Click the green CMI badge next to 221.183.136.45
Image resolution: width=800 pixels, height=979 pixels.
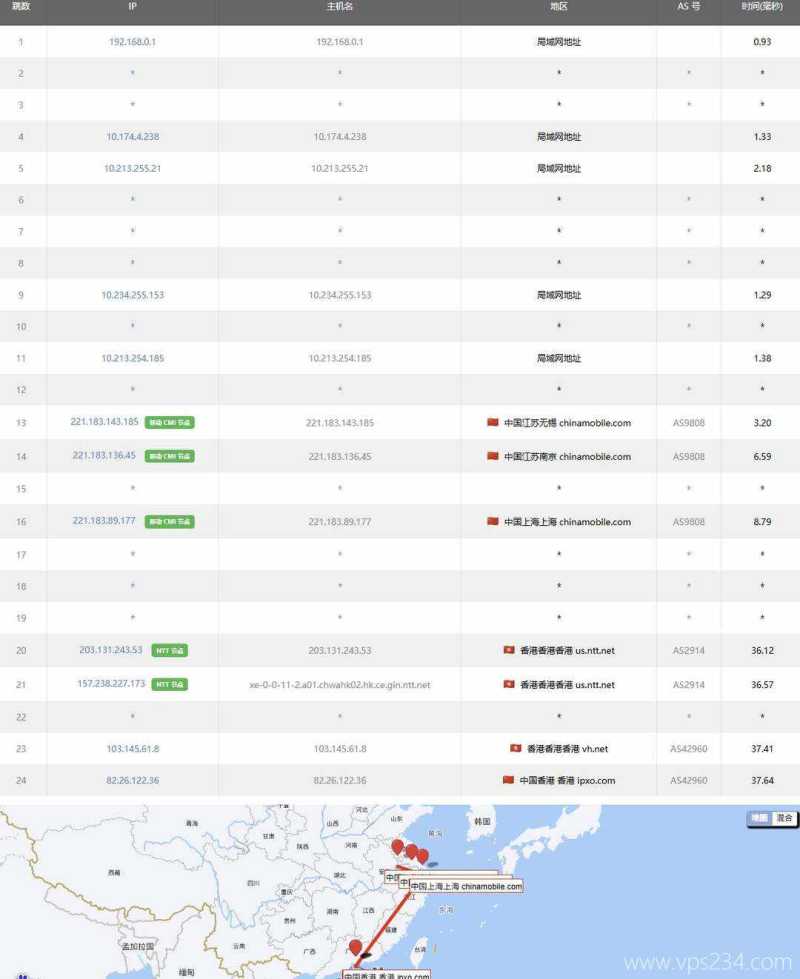tap(169, 456)
